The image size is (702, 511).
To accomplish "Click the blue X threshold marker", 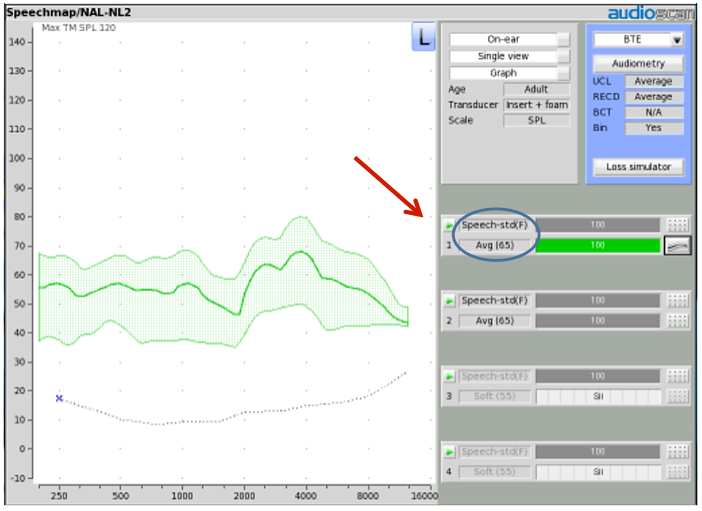I will coord(59,398).
